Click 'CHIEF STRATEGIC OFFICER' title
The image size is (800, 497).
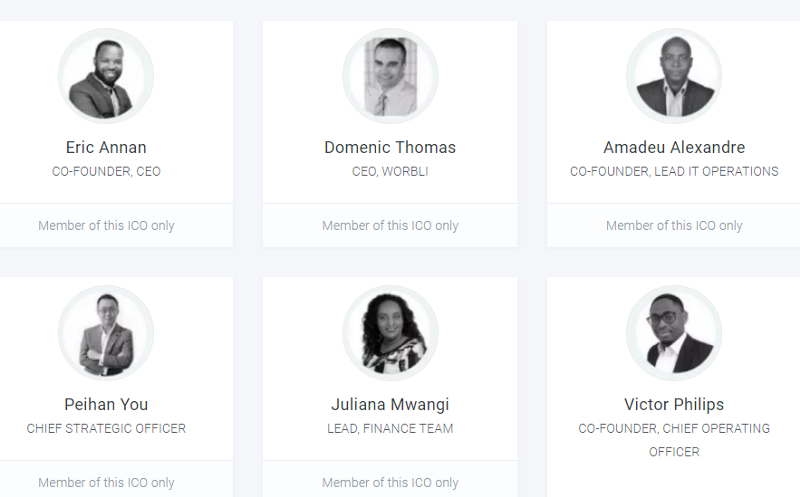point(106,429)
